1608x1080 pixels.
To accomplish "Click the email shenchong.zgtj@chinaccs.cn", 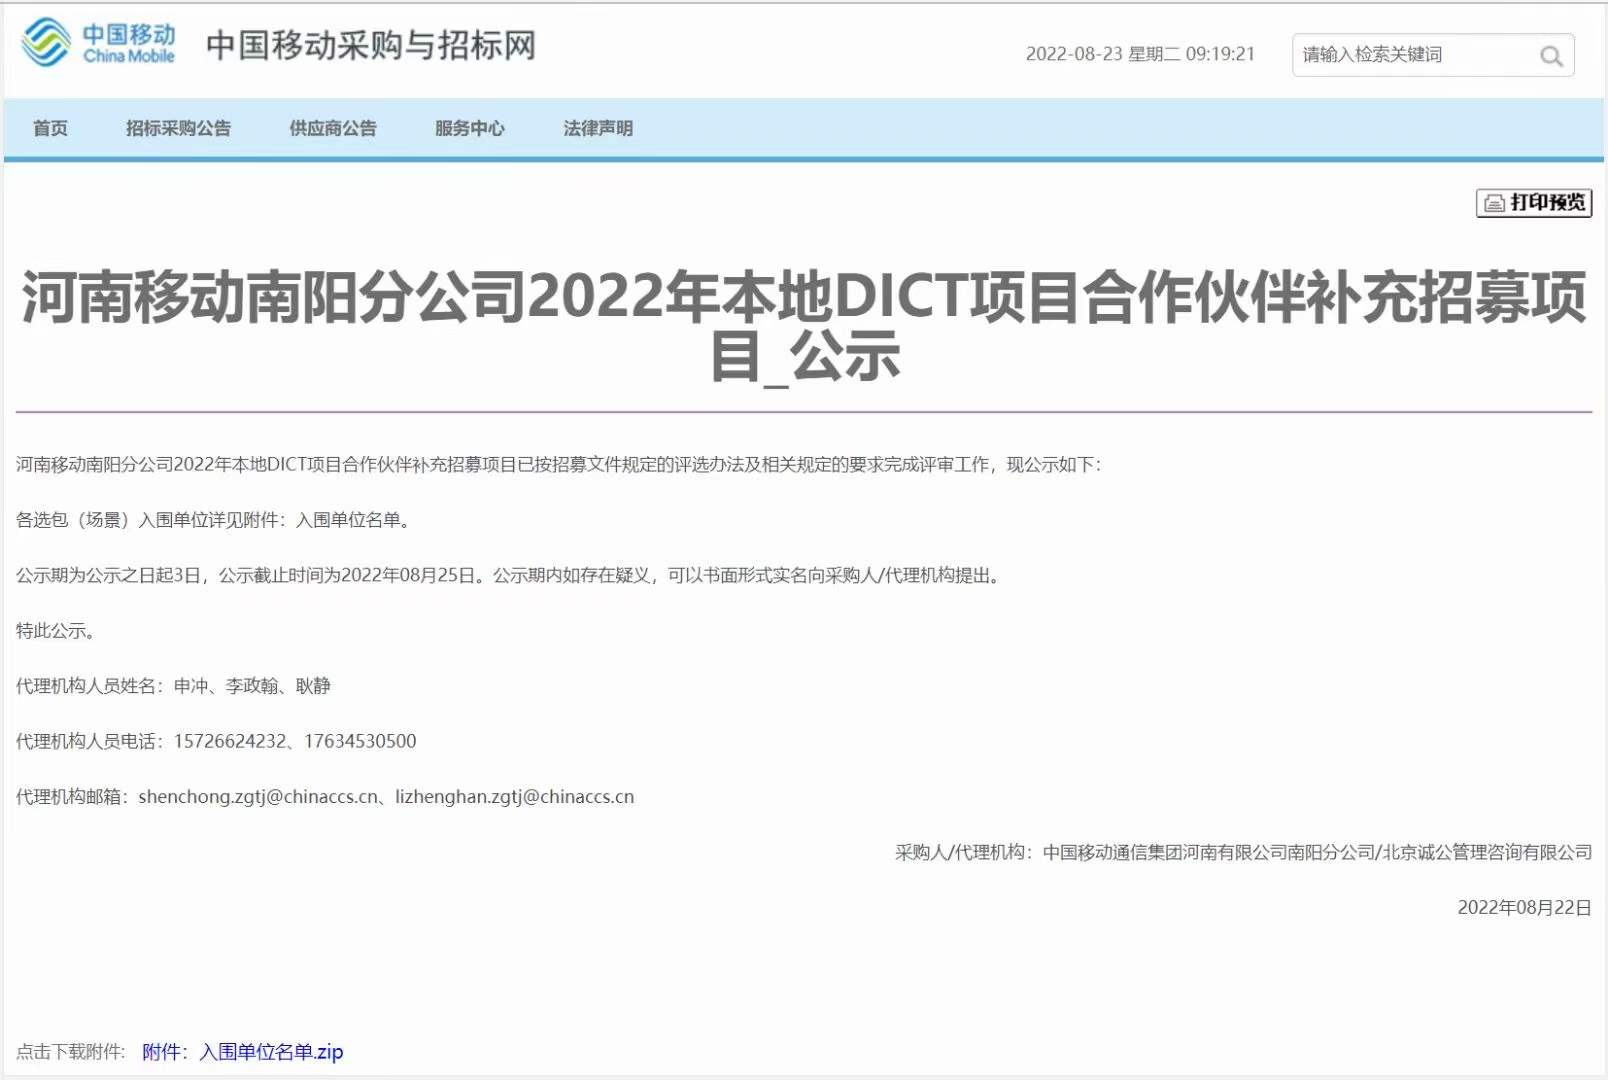I will point(258,797).
